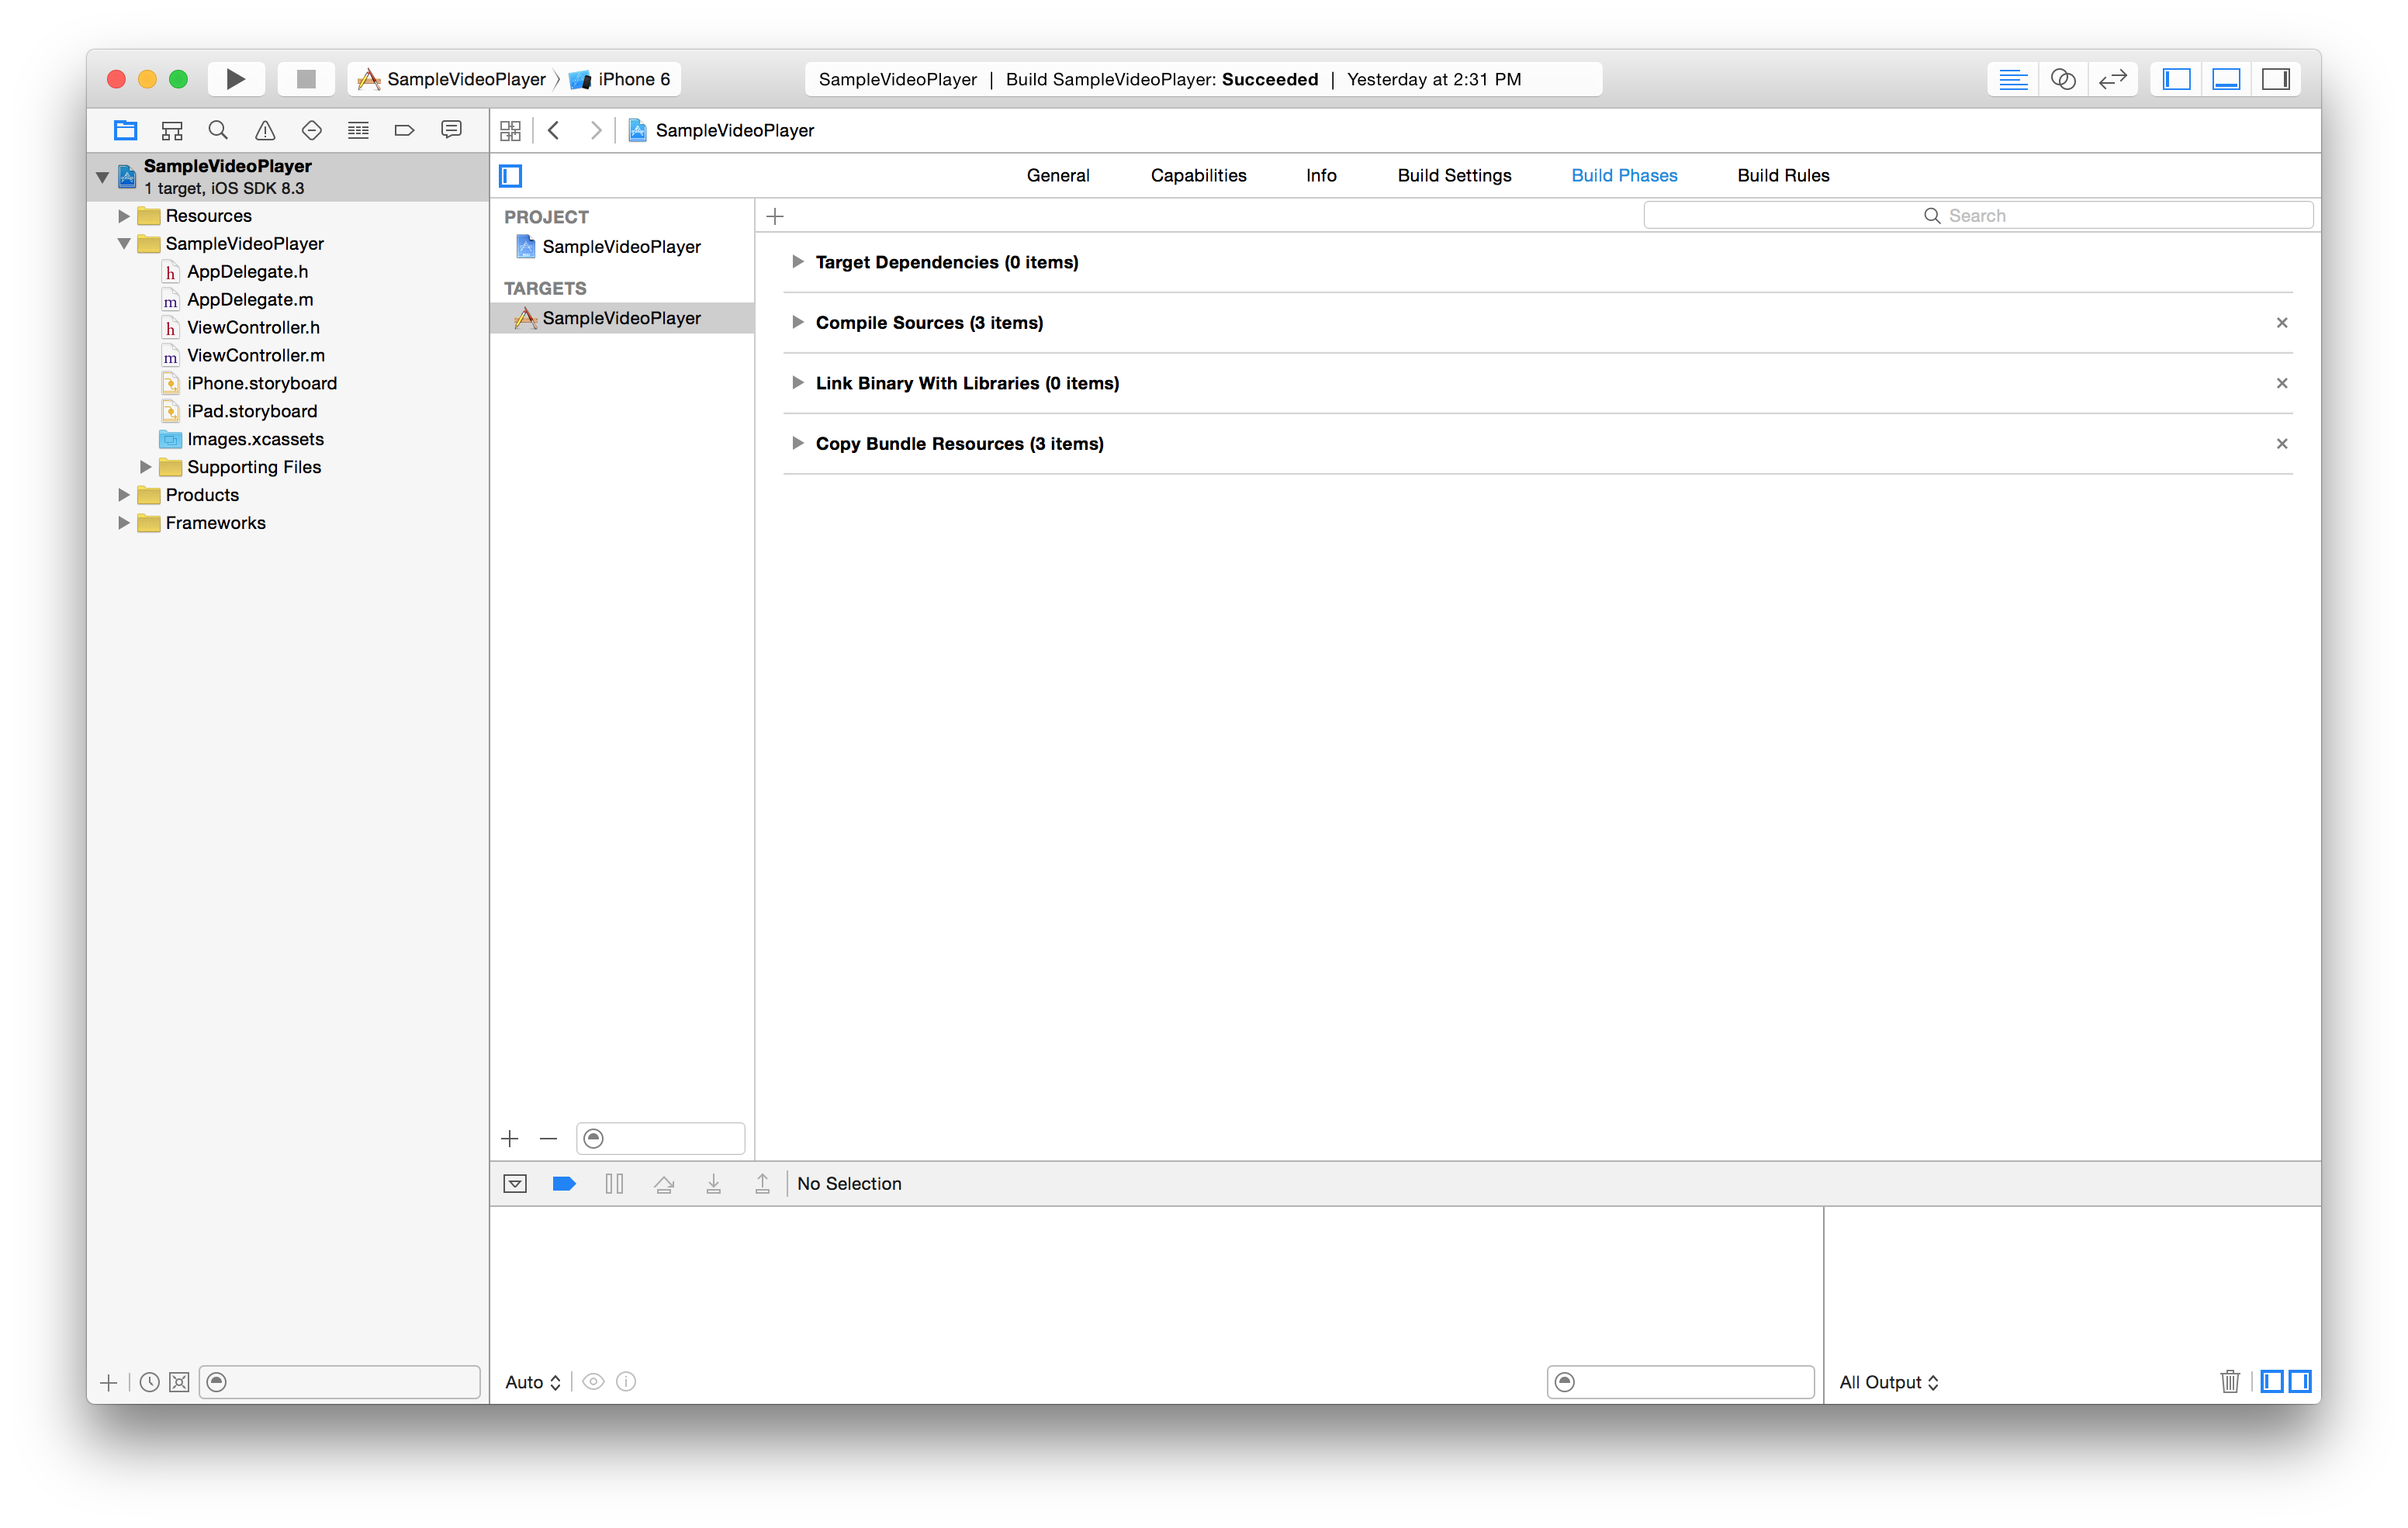Clear console with the trash icon

2229,1381
